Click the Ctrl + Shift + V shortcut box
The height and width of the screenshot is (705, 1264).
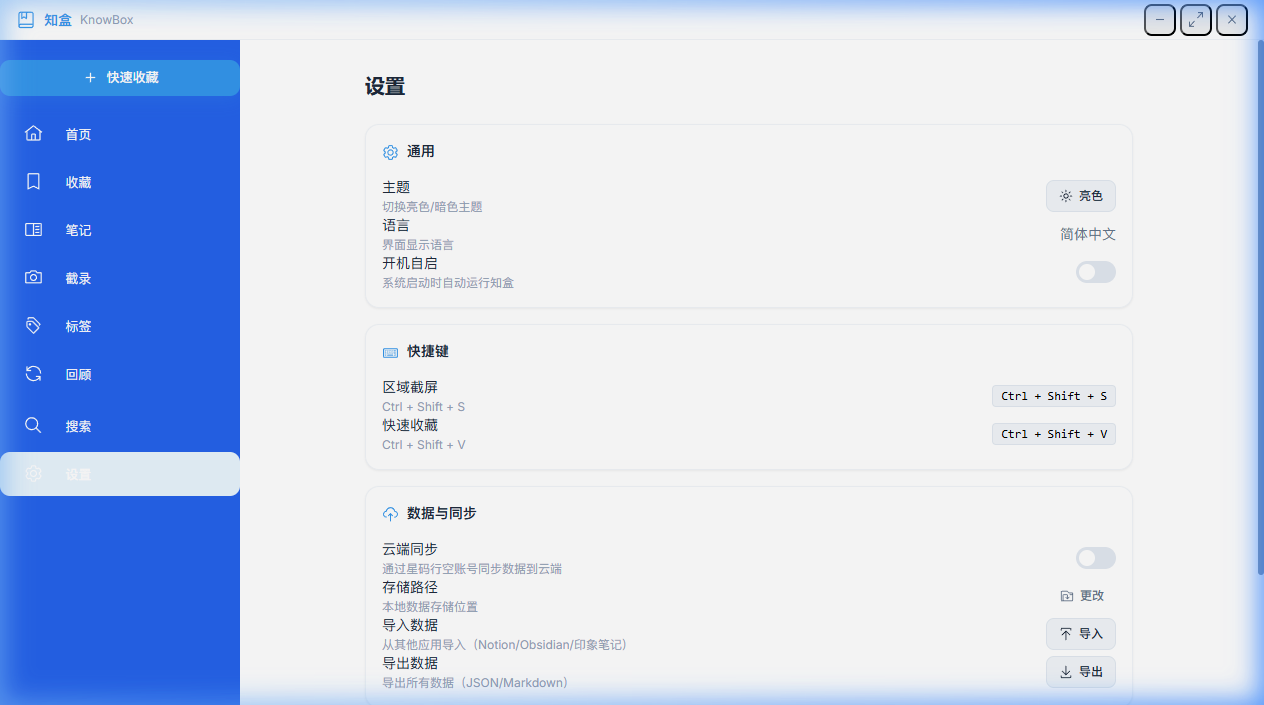1054,434
